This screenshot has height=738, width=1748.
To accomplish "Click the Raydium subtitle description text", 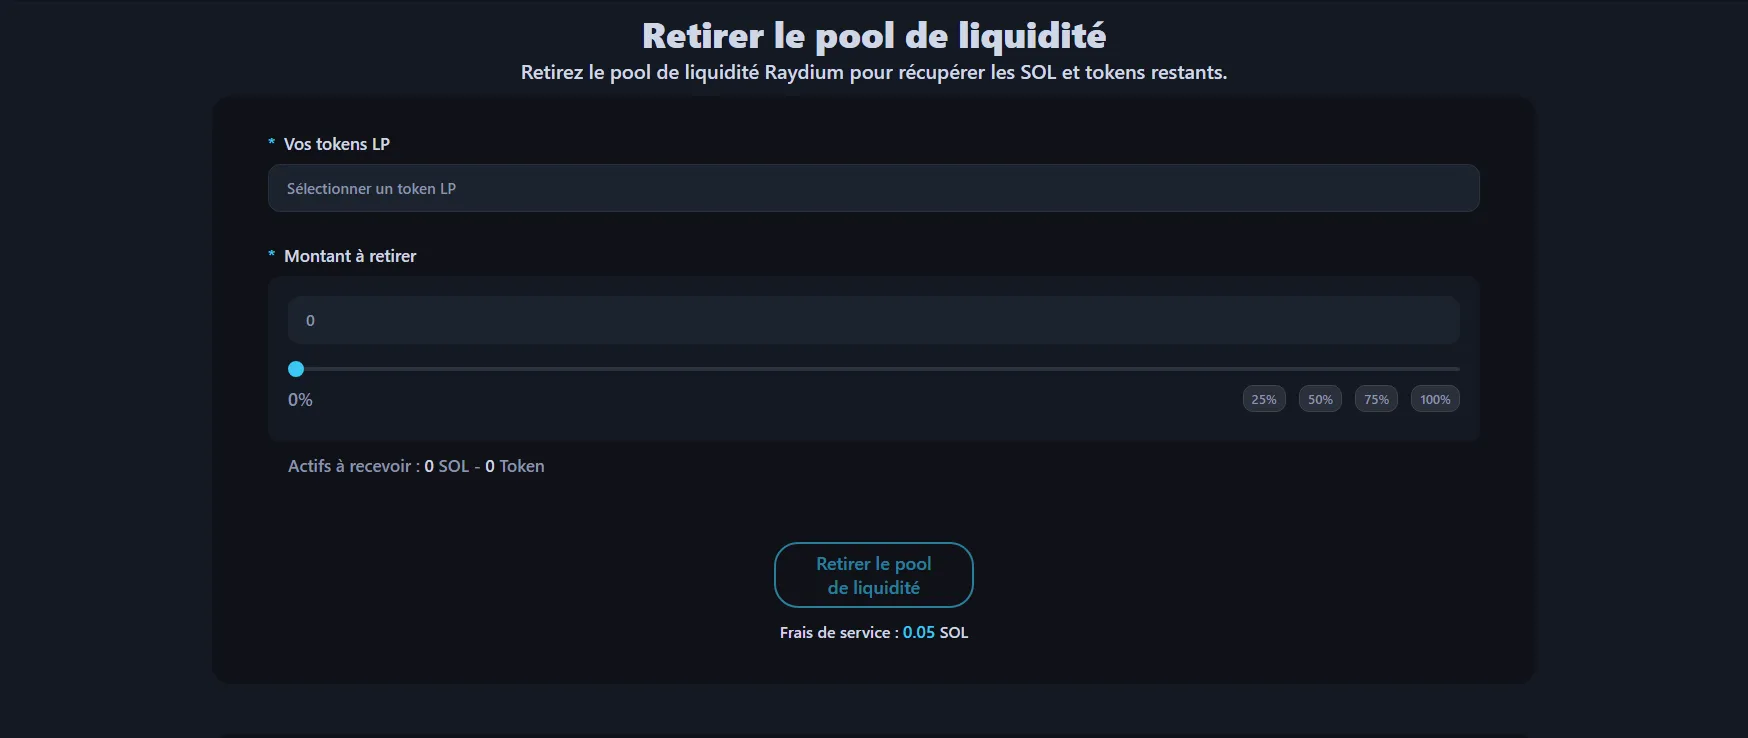I will coord(873,72).
